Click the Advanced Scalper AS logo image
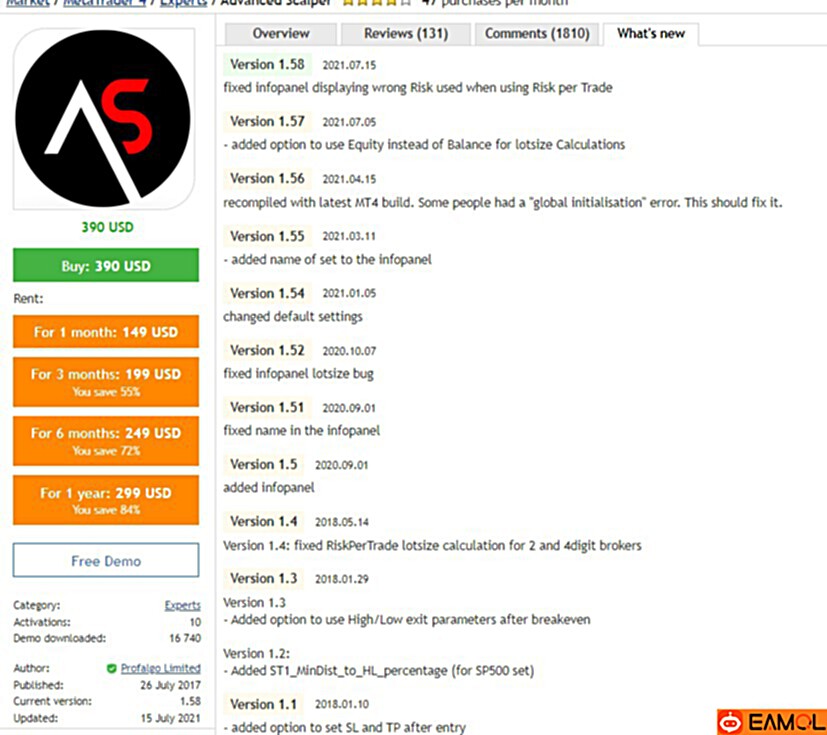Viewport: 827px width, 735px height. point(104,119)
